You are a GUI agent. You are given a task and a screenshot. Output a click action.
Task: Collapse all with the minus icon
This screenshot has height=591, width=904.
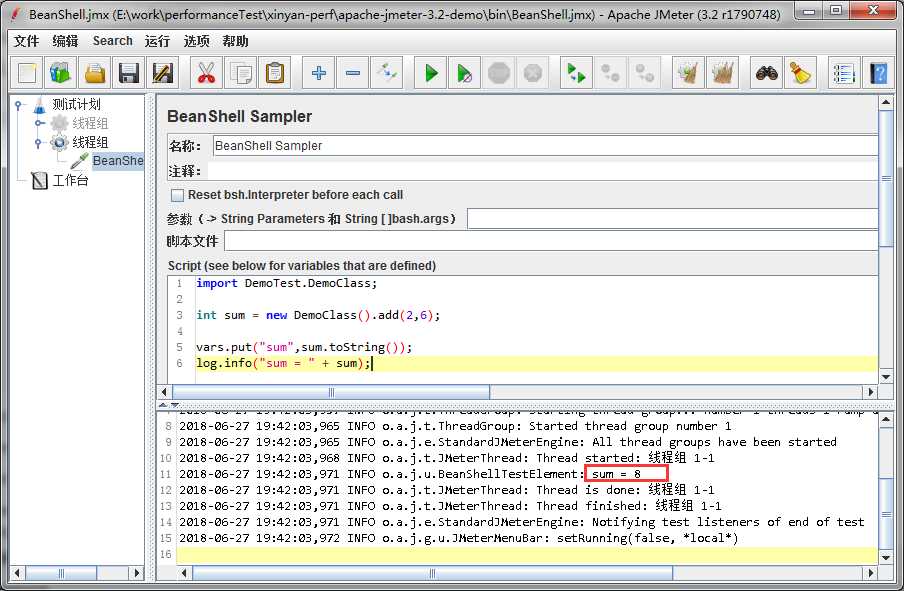352,73
